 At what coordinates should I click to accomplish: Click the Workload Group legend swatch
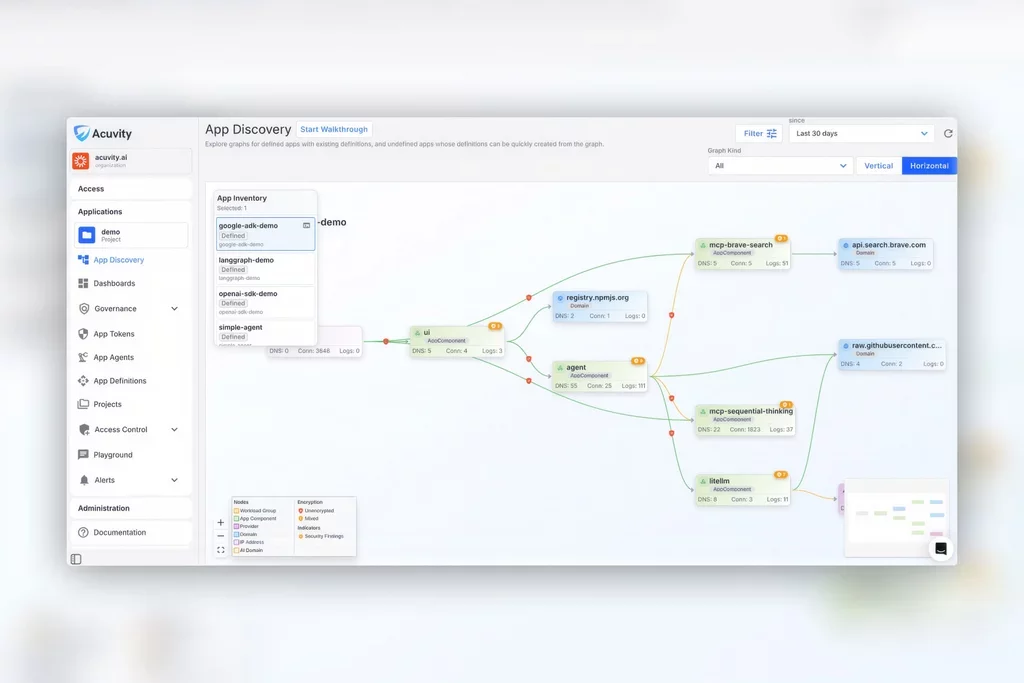[x=236, y=511]
